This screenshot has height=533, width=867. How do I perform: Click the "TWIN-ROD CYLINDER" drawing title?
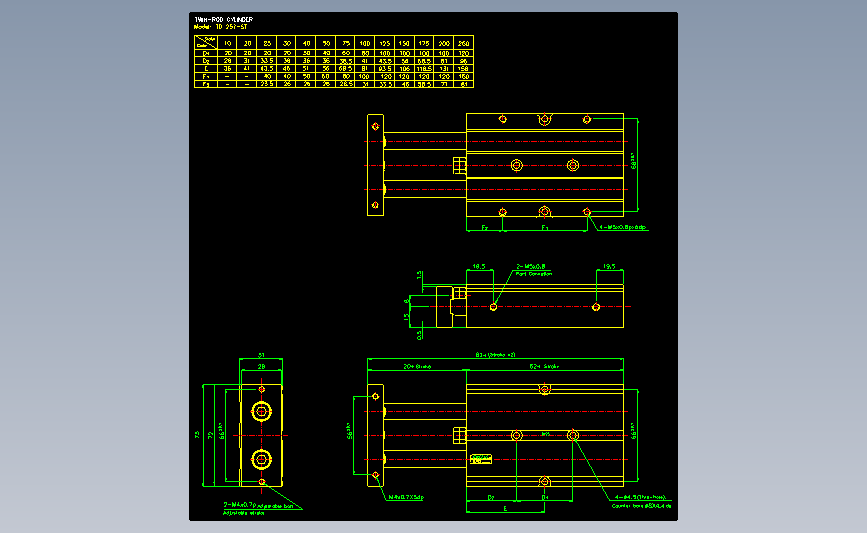(223, 19)
